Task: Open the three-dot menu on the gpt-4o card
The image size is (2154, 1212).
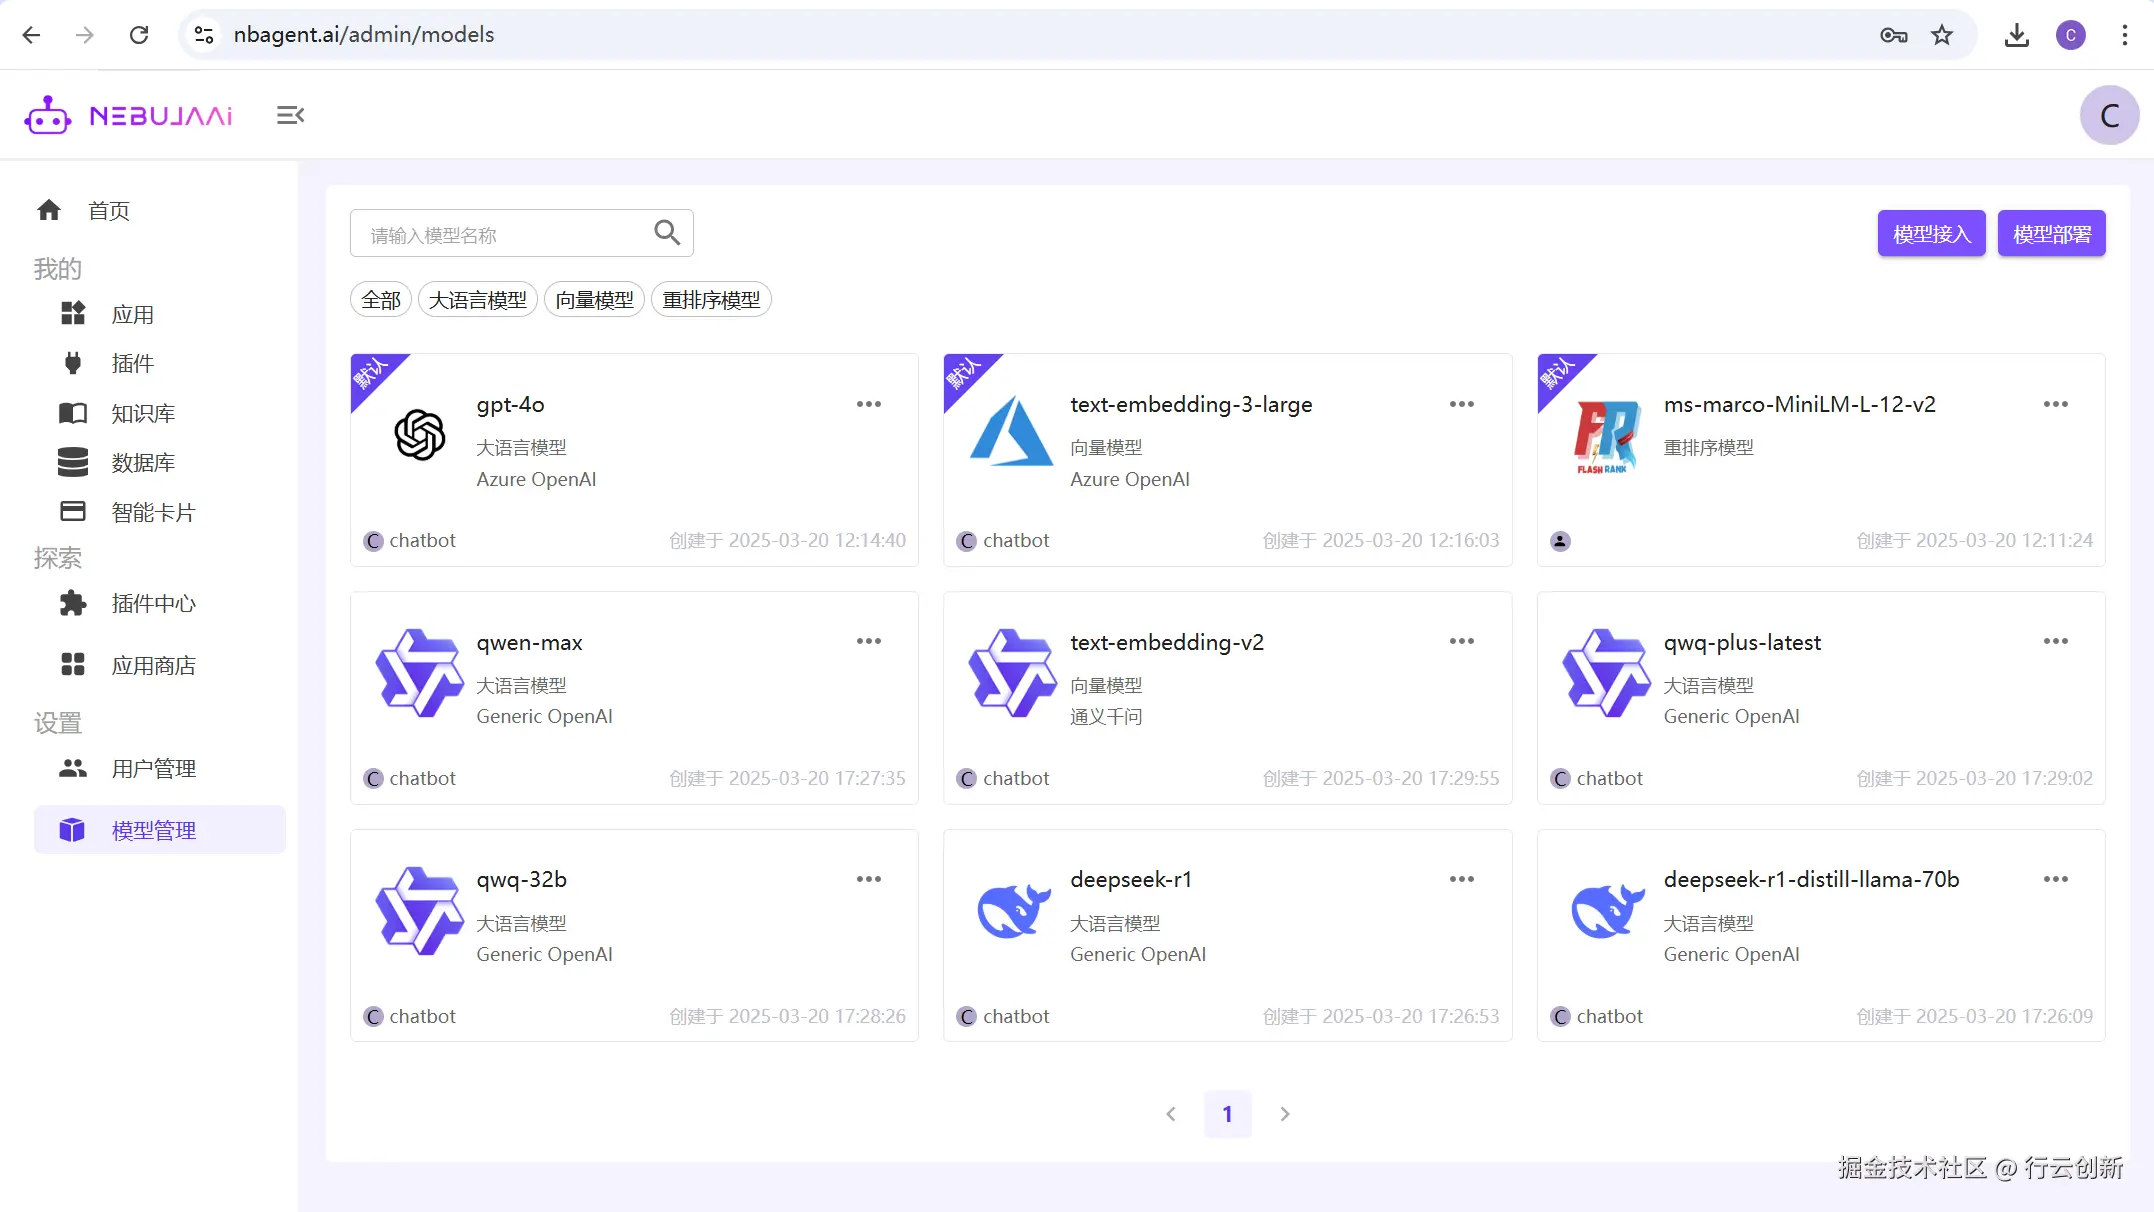Action: (868, 404)
